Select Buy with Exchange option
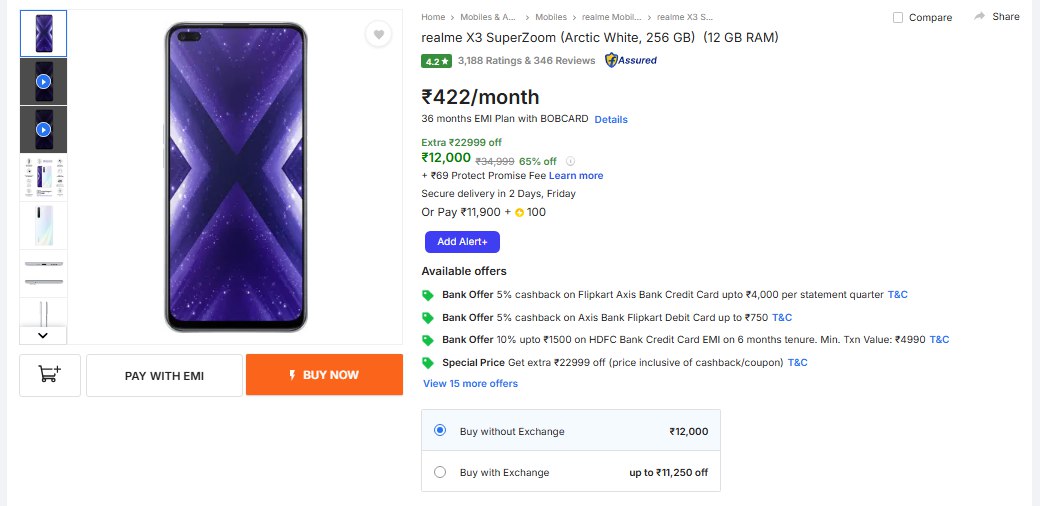 pyautogui.click(x=440, y=472)
